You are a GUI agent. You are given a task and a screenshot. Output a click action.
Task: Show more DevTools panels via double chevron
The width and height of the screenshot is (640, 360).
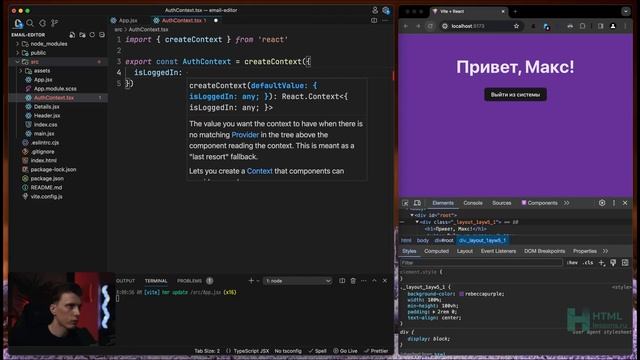pyautogui.click(x=567, y=203)
